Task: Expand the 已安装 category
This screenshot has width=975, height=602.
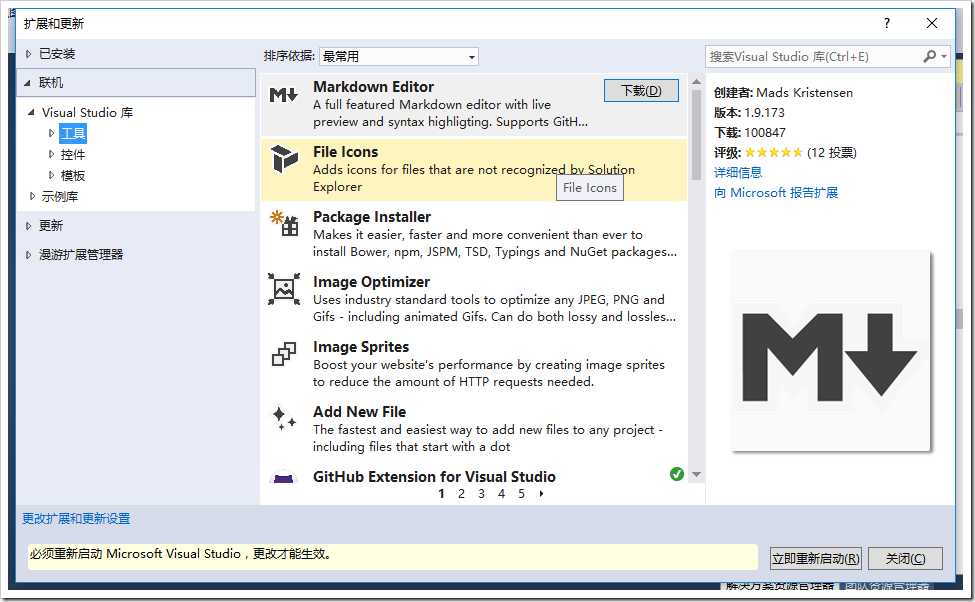Action: (x=28, y=54)
